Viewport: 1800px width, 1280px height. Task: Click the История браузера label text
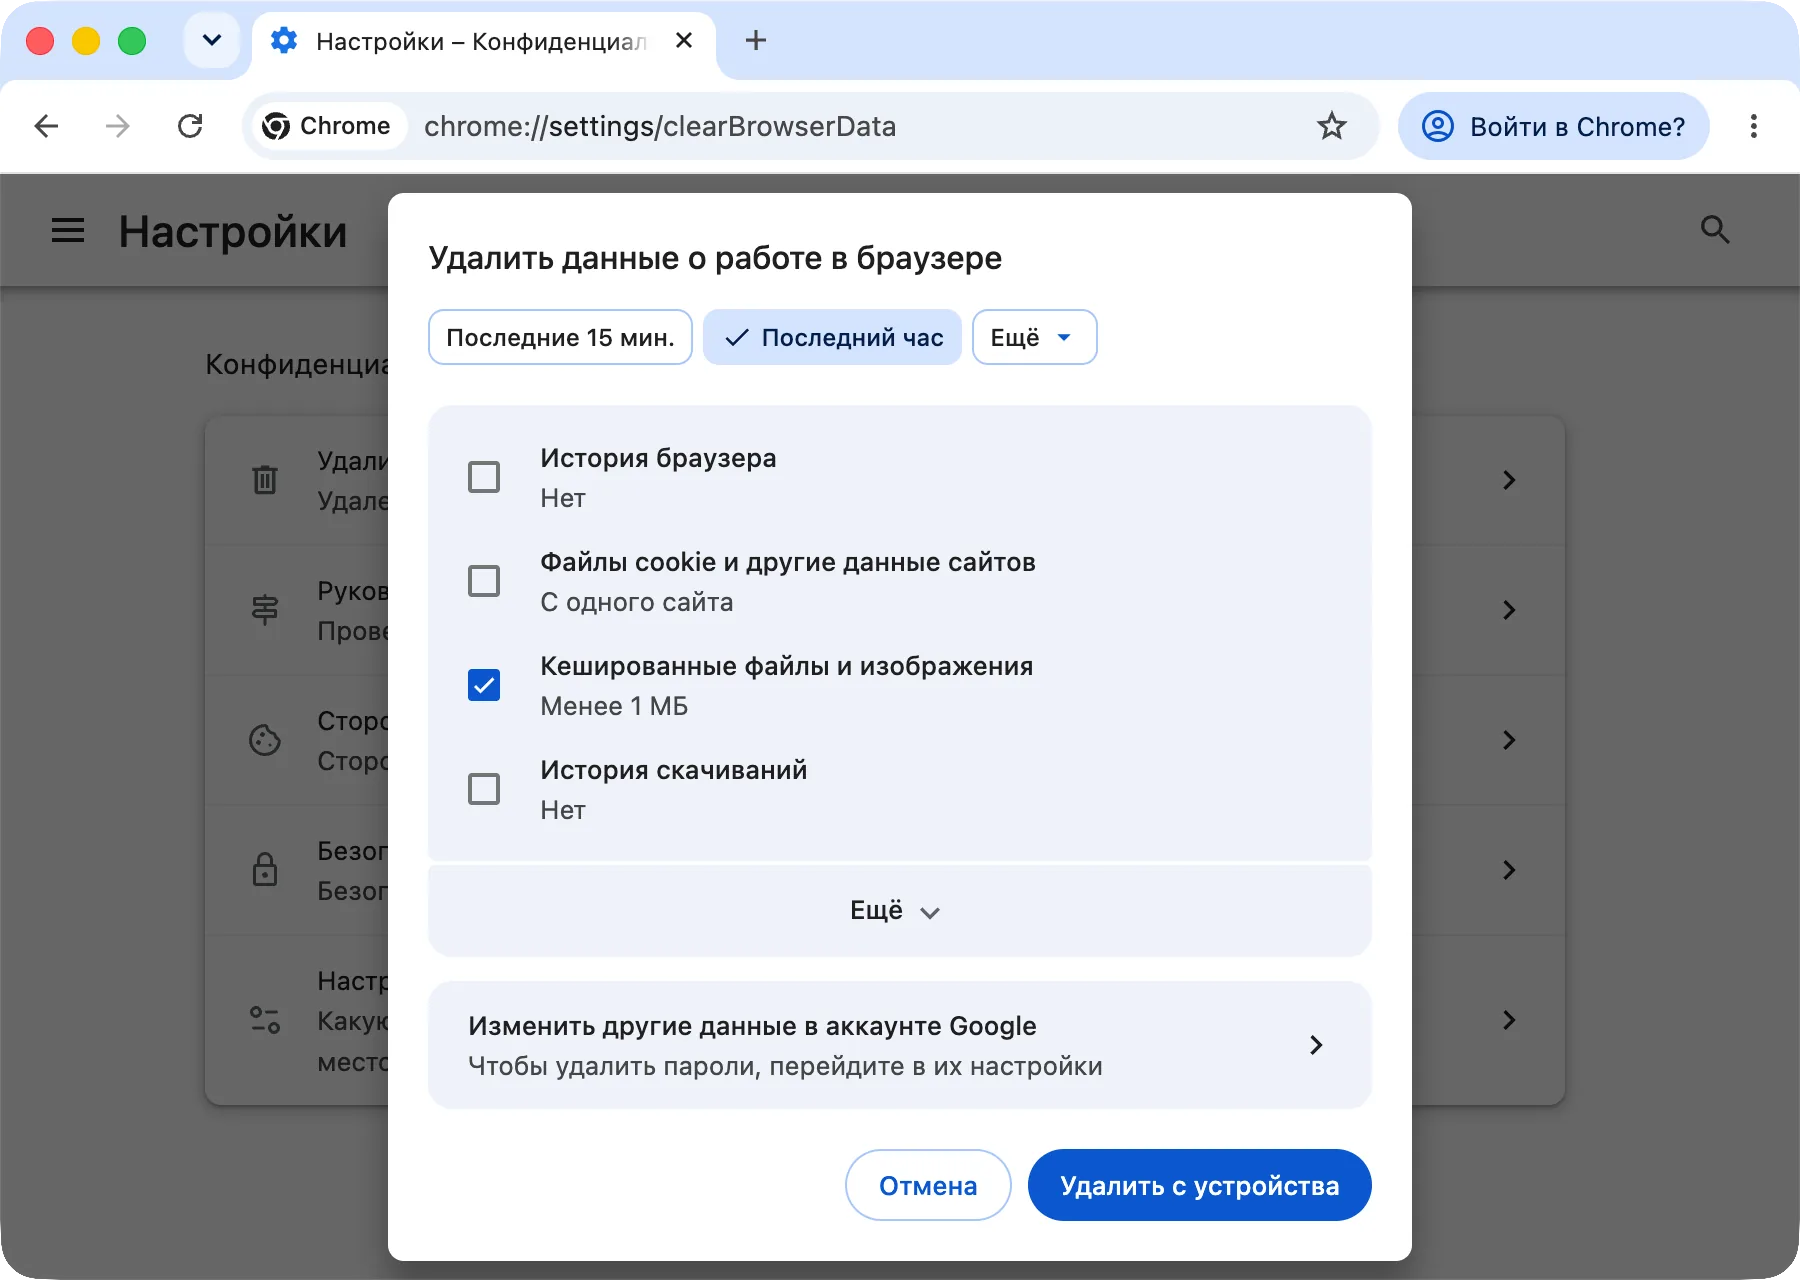click(x=658, y=458)
